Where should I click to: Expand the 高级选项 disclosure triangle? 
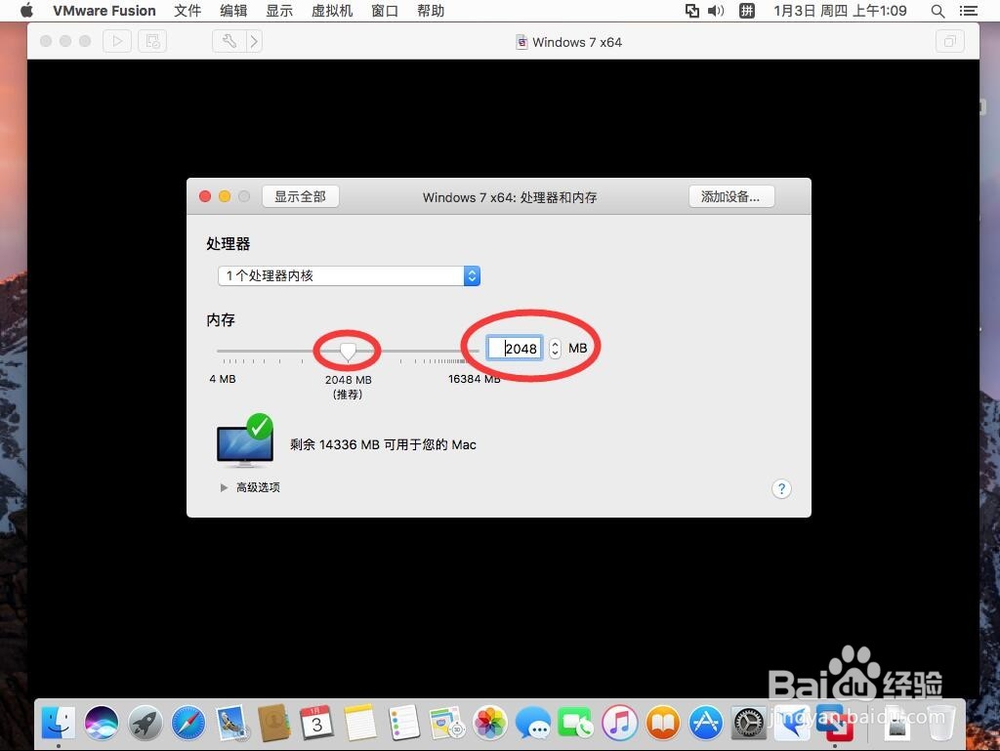pos(224,488)
